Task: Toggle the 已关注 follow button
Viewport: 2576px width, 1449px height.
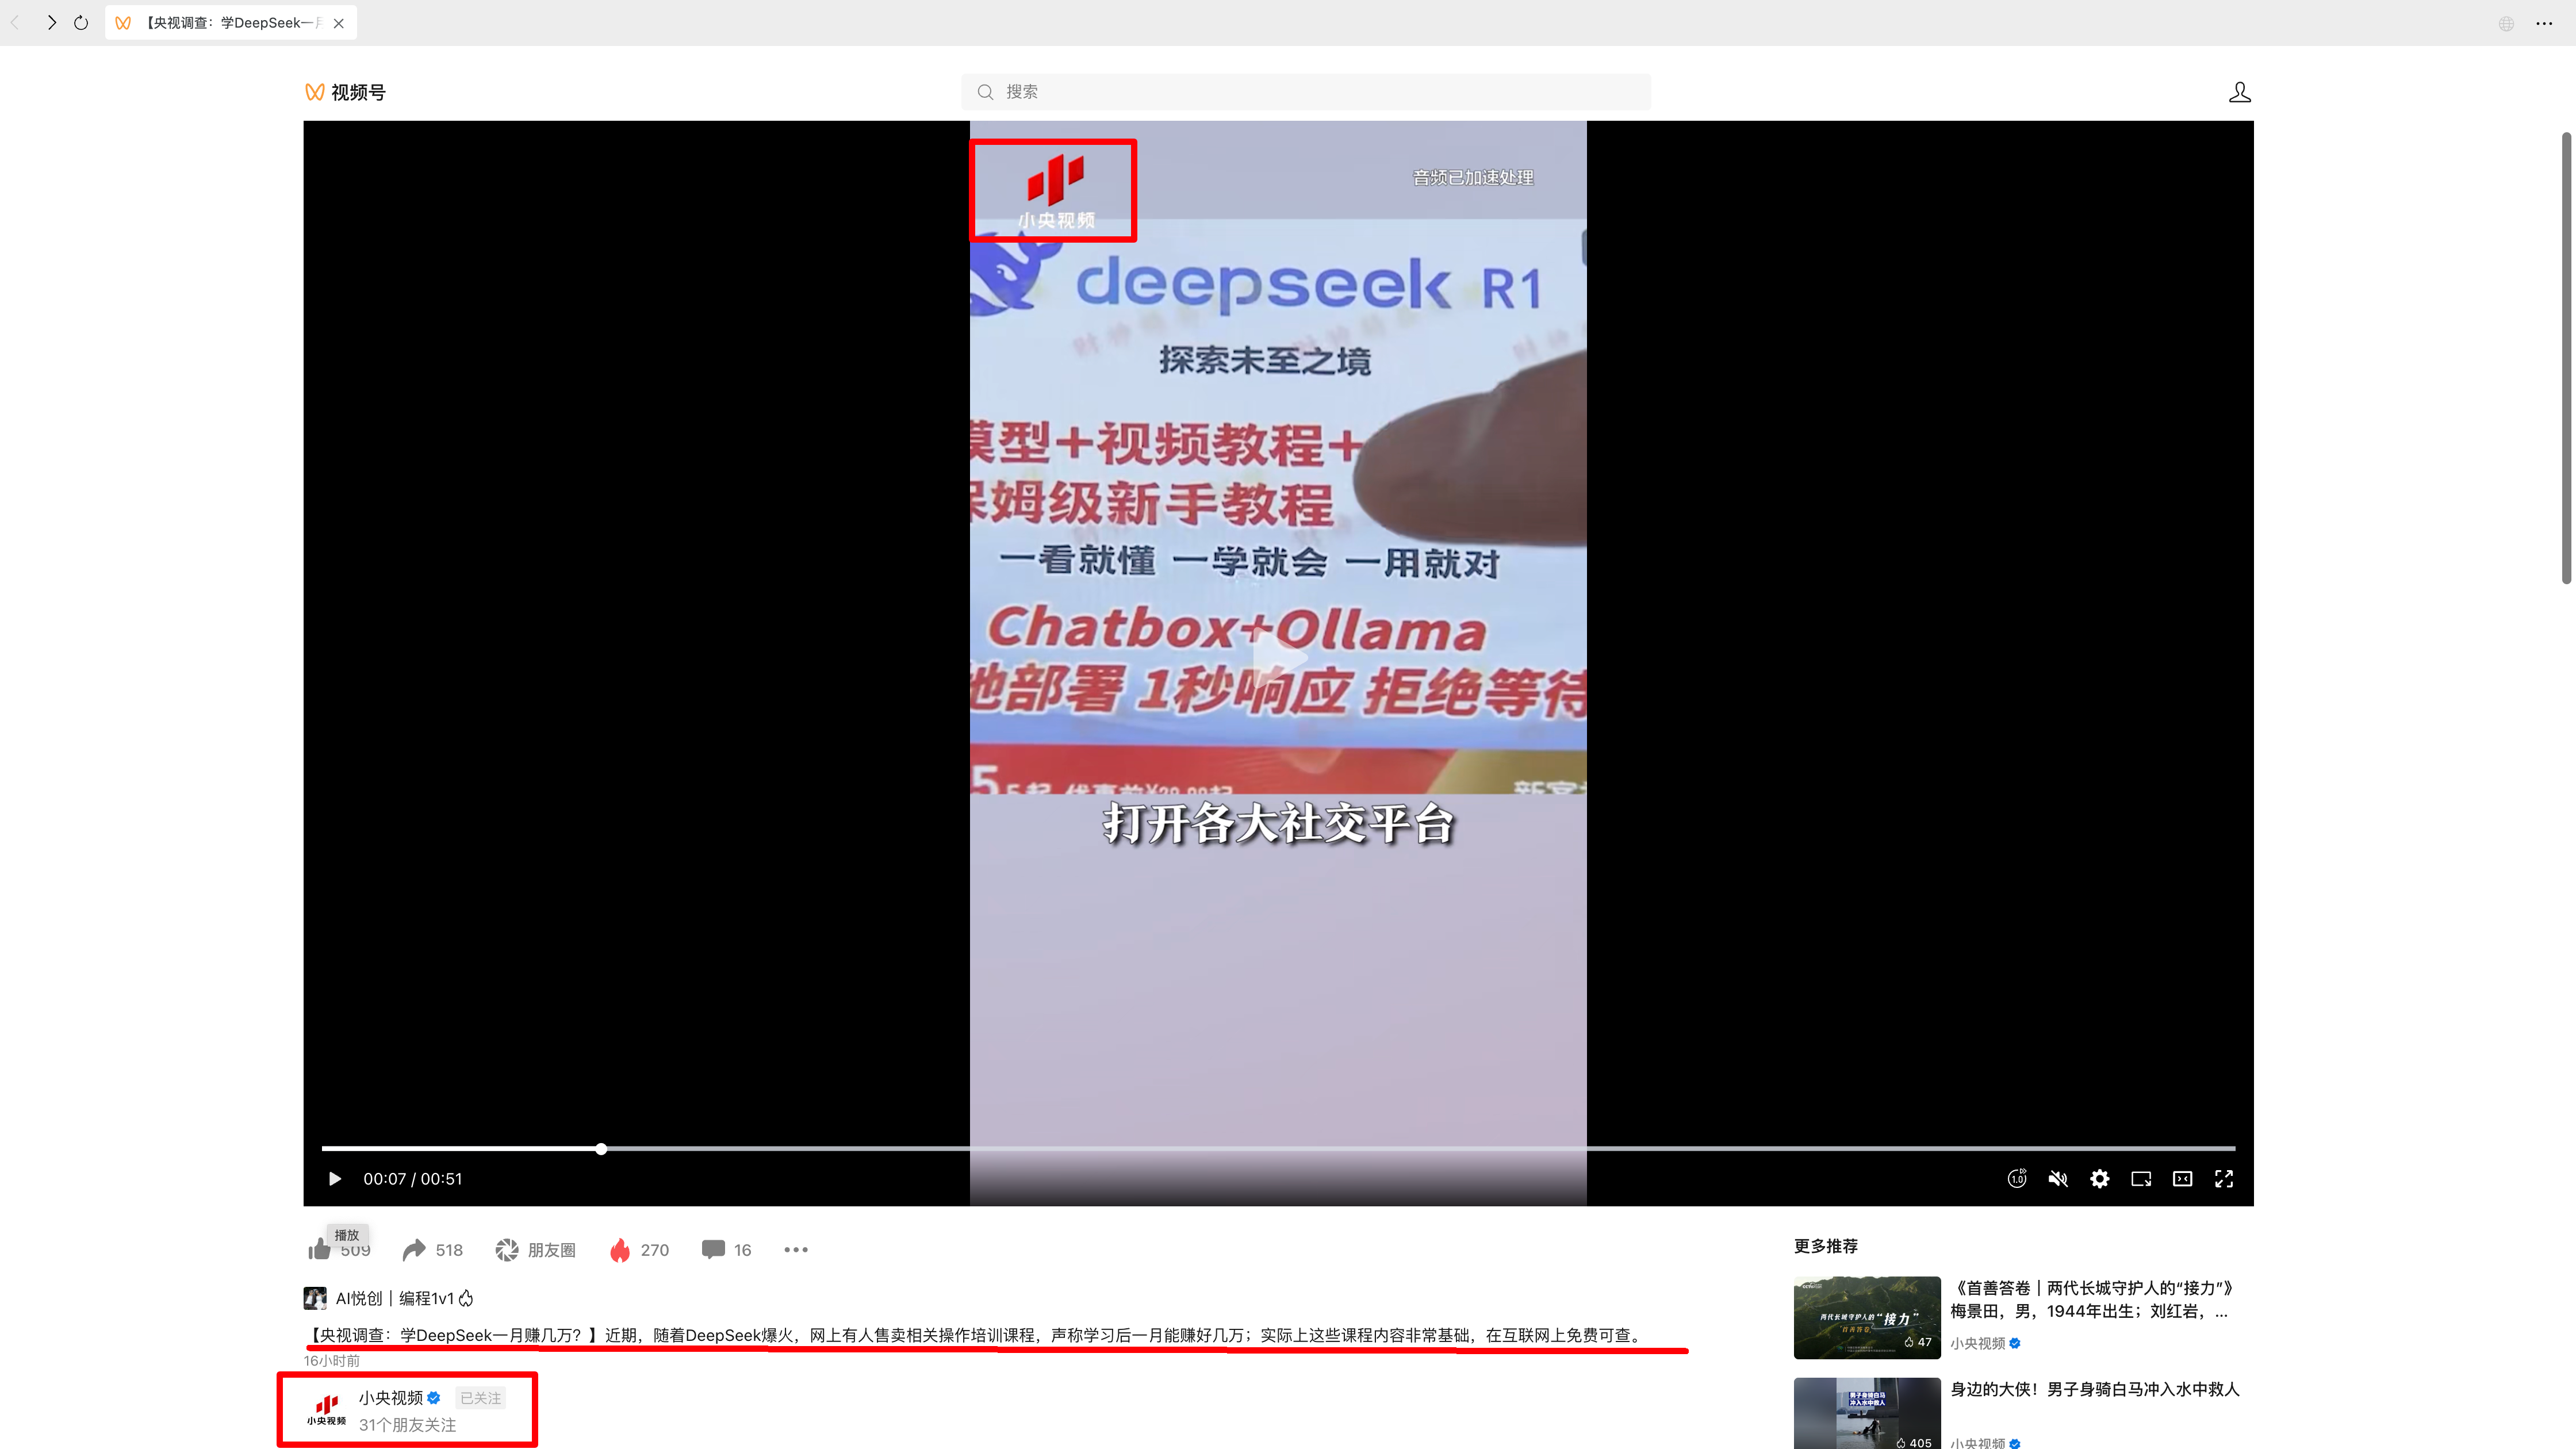Action: point(481,1398)
